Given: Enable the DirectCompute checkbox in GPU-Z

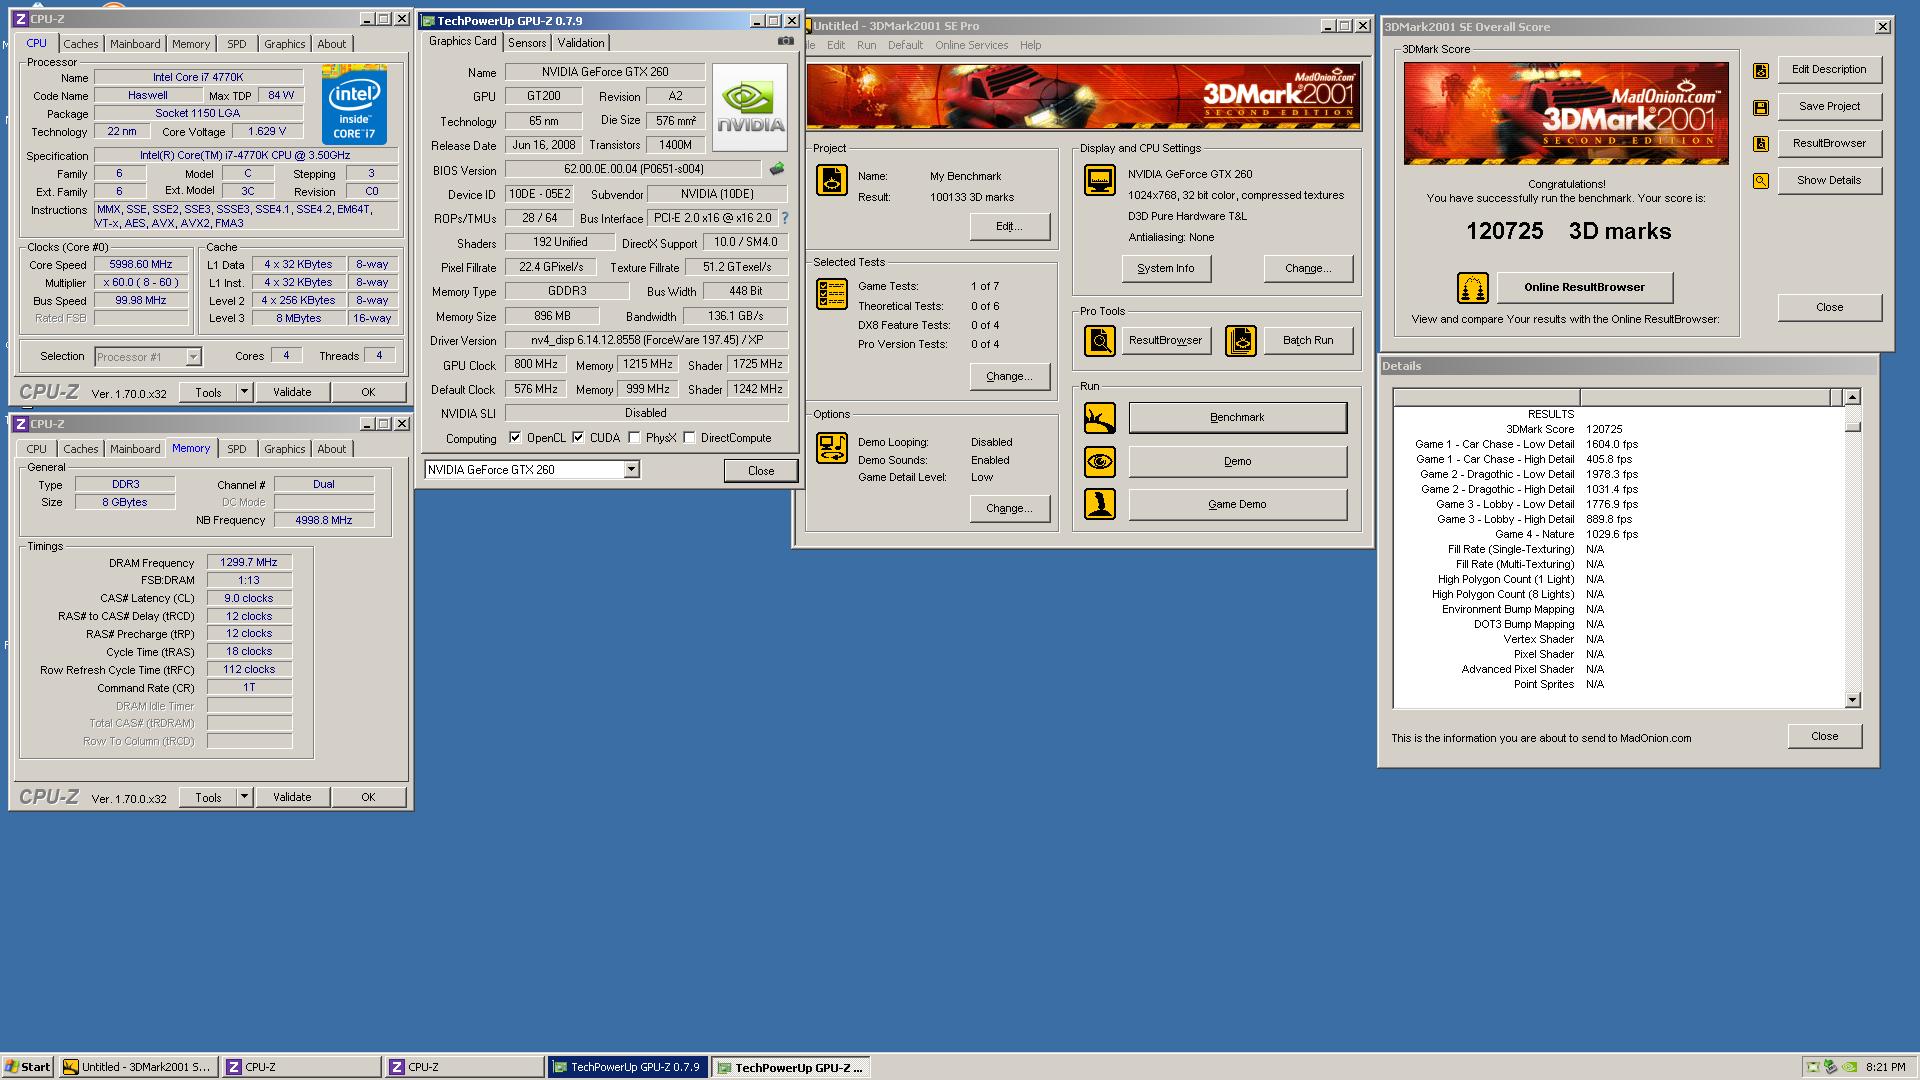Looking at the screenshot, I should pyautogui.click(x=689, y=437).
